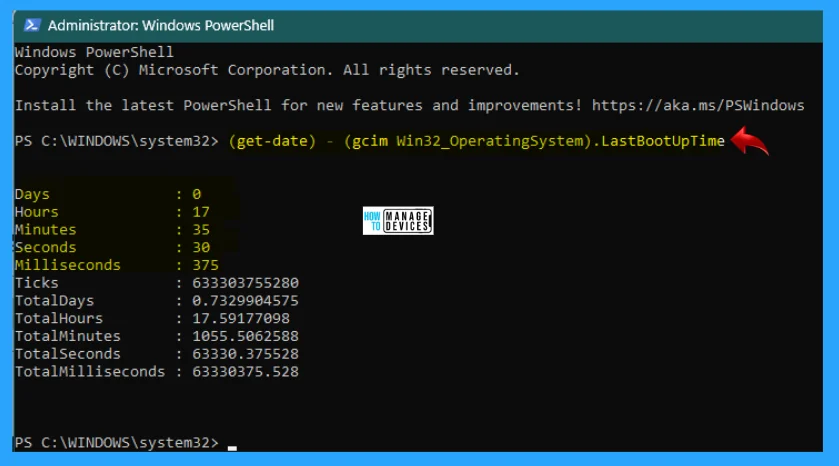
Task: Click the 'Copyright (C) Microsoft Corporation' line
Action: (267, 70)
